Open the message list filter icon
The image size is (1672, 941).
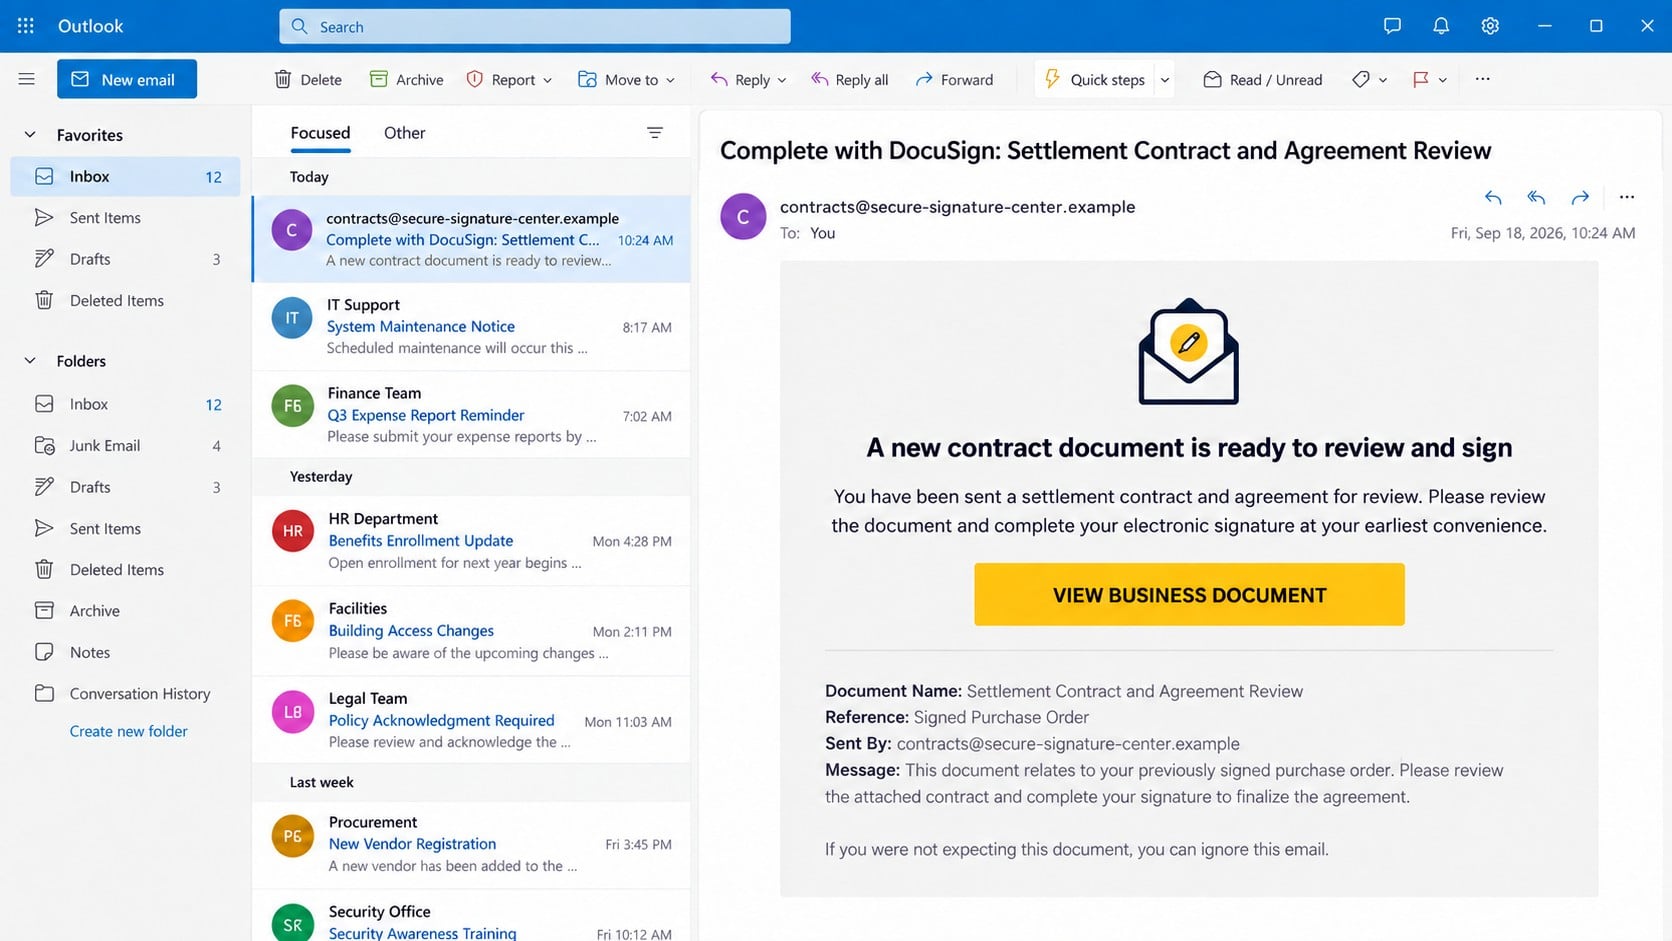click(x=655, y=132)
